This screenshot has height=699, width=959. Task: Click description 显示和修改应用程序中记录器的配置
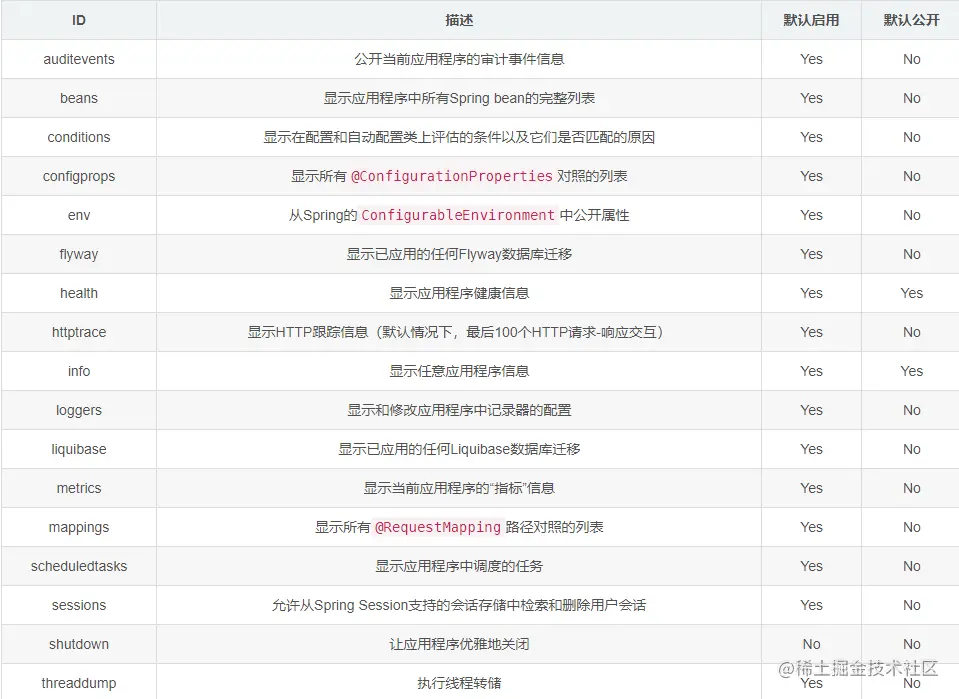[459, 410]
